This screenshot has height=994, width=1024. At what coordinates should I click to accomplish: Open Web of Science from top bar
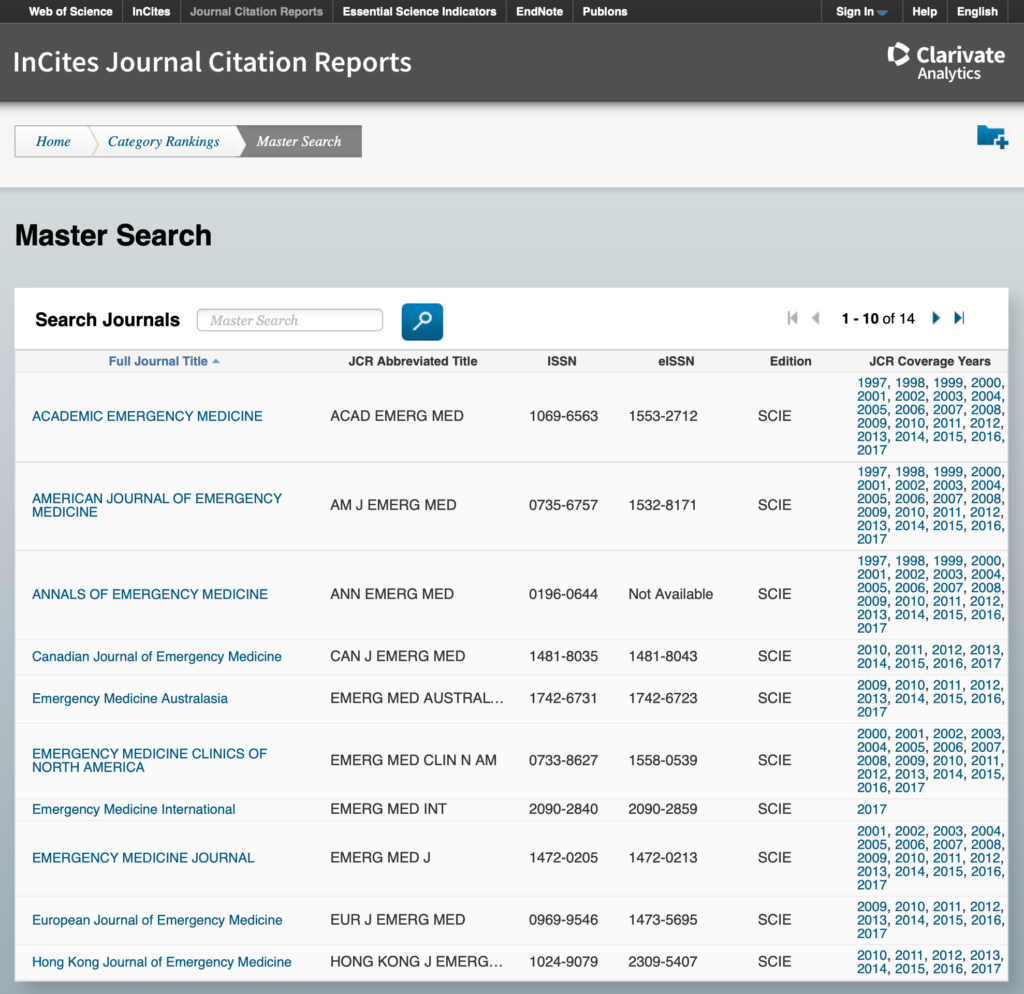[71, 12]
